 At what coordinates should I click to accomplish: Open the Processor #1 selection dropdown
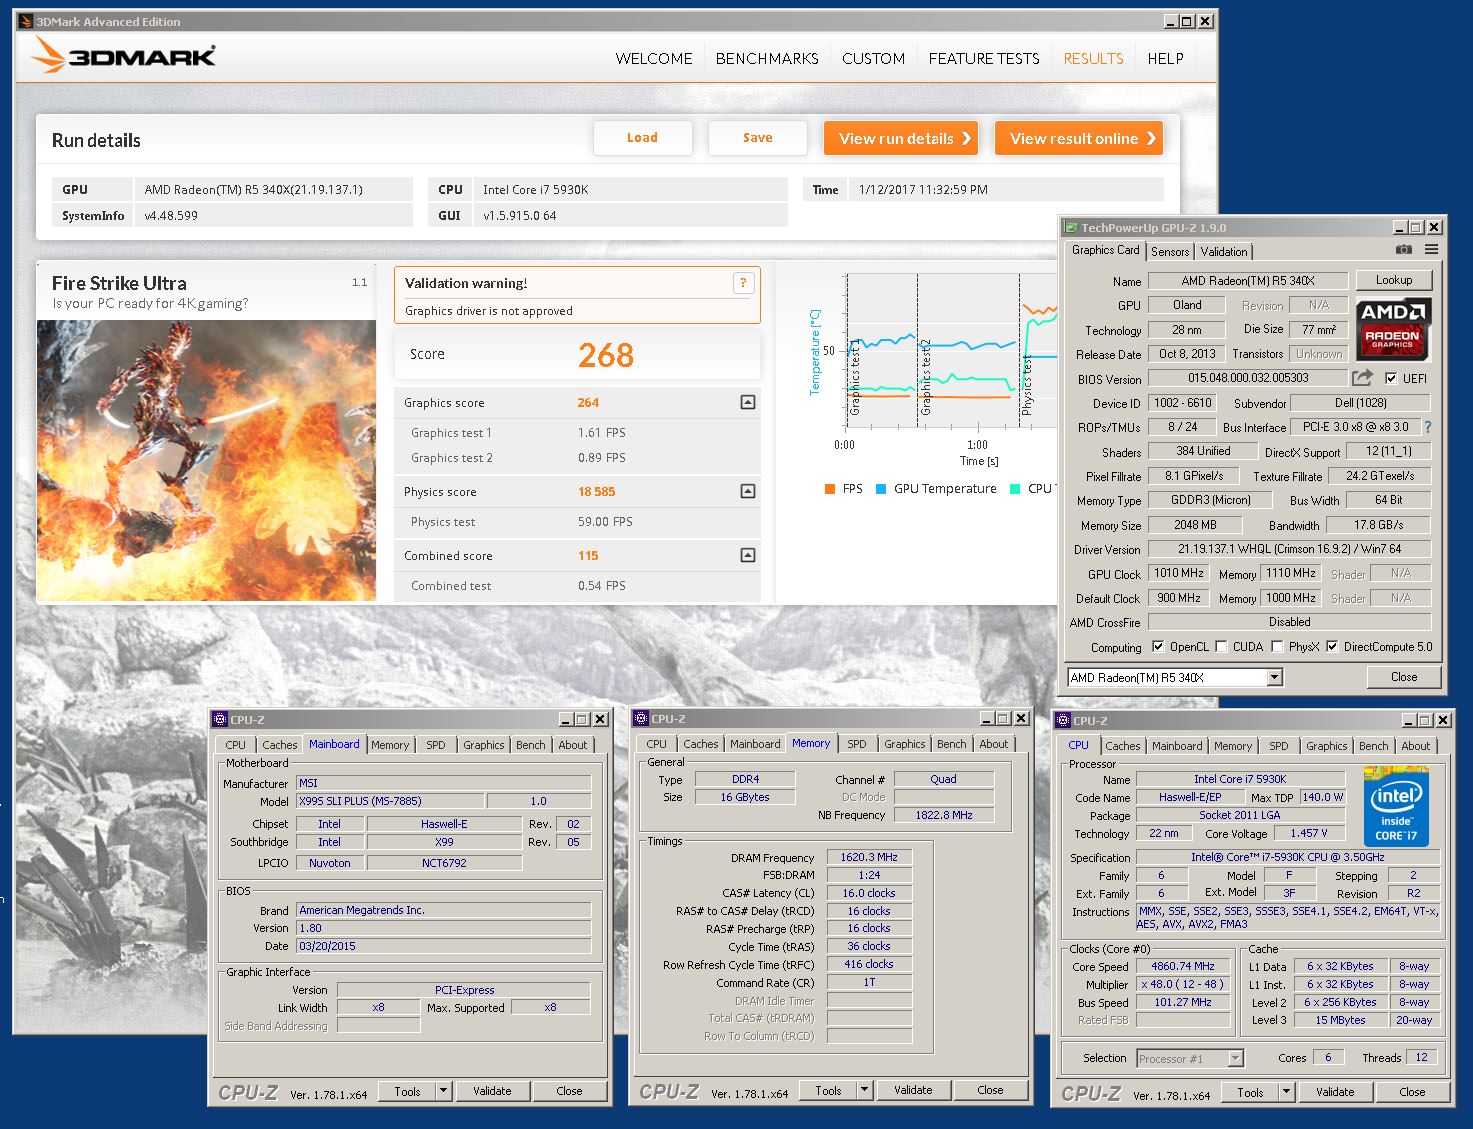pyautogui.click(x=1235, y=1058)
